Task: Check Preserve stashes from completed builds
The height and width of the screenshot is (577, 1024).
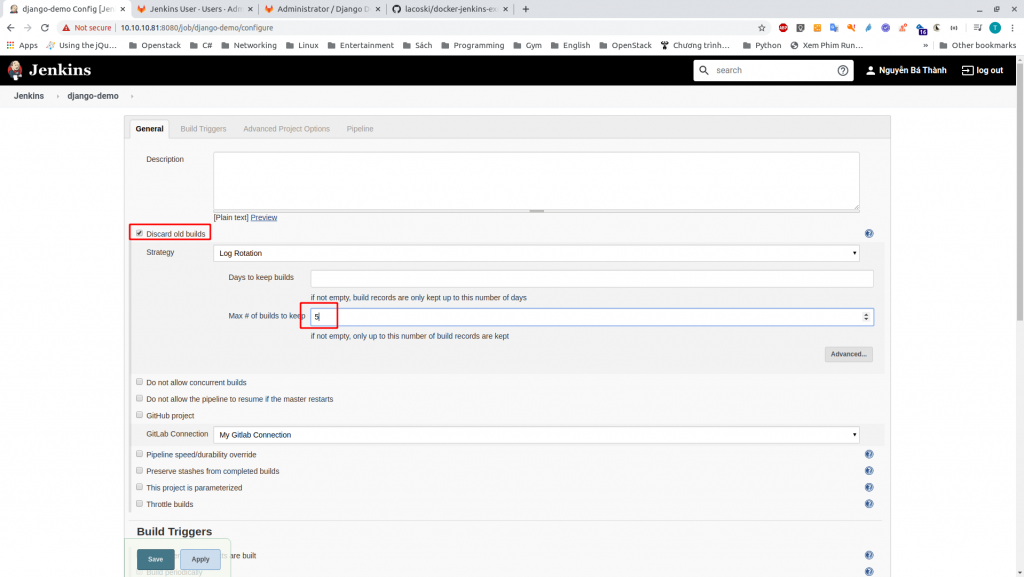Action: pos(139,470)
